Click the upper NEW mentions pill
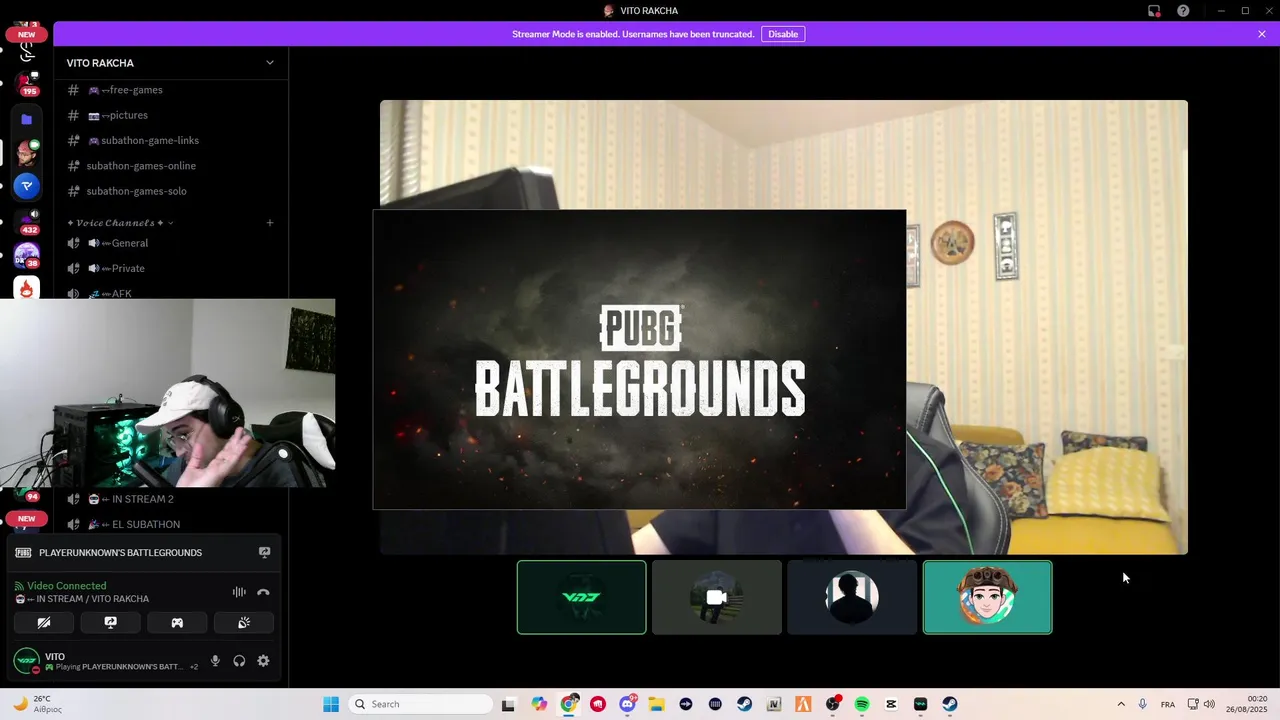 click(x=27, y=34)
